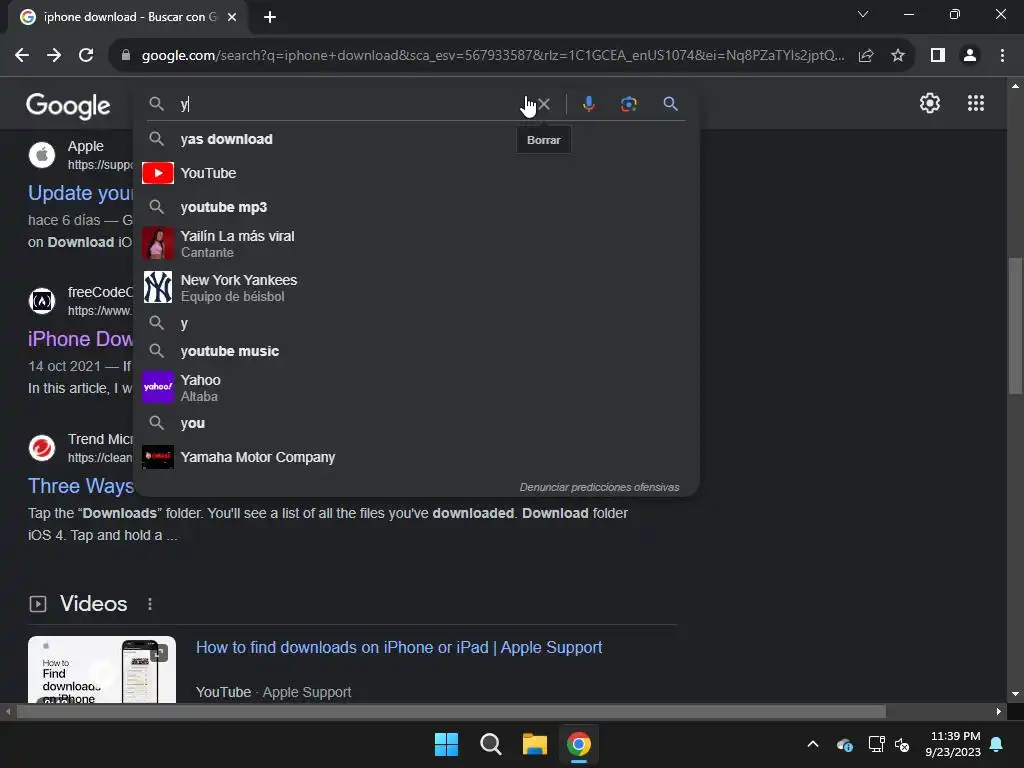Open the share this page icon
Viewport: 1024px width, 768px height.
866,56
